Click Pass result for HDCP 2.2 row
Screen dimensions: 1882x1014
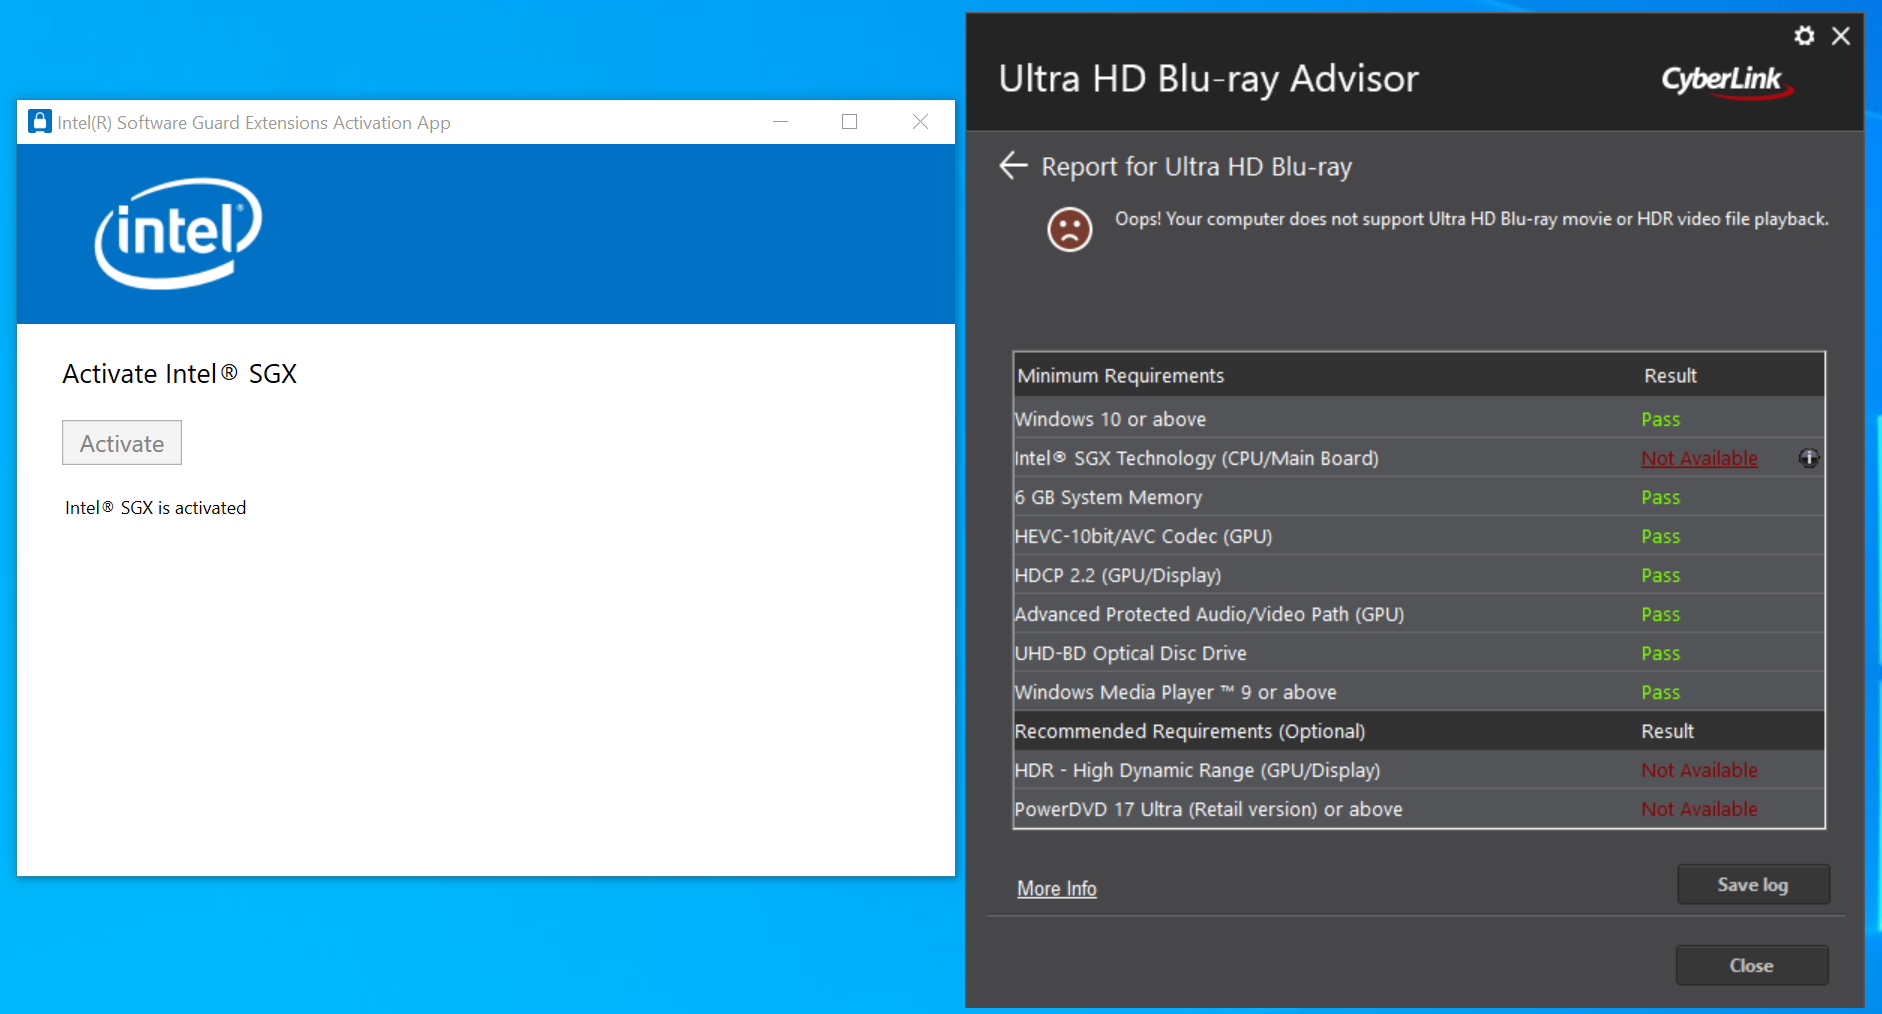(x=1660, y=575)
